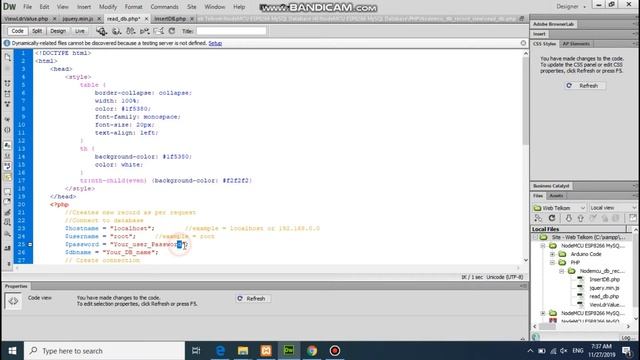This screenshot has height=360, width=640.
Task: Collapse the Site - Web Telkom root node
Action: [535, 237]
